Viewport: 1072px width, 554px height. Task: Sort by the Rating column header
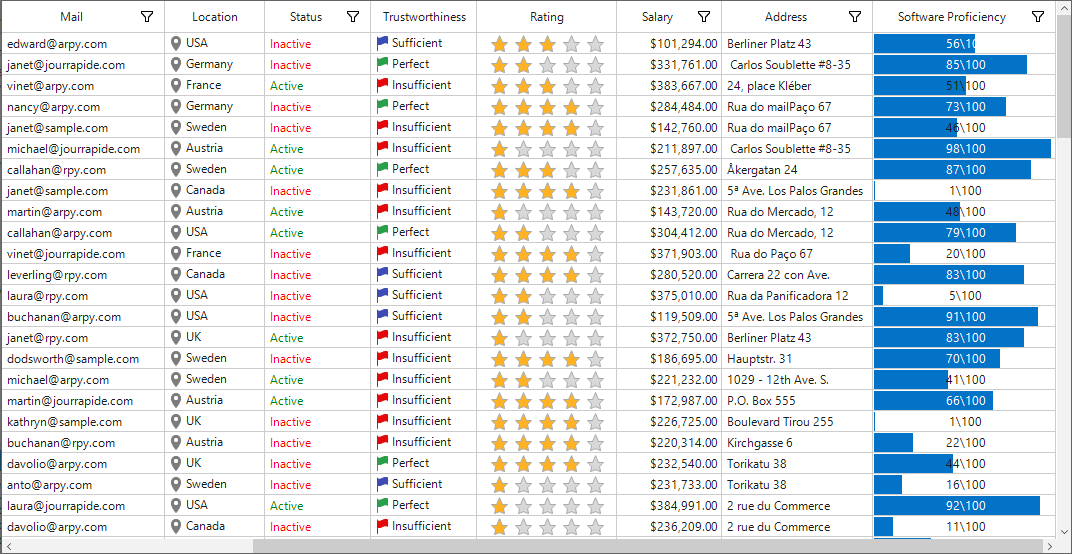click(x=546, y=17)
